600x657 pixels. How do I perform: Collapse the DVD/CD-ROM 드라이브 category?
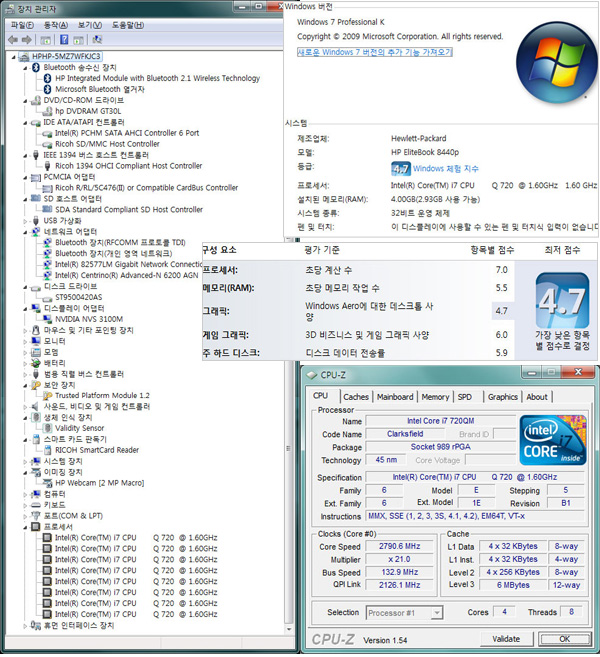[x=25, y=101]
